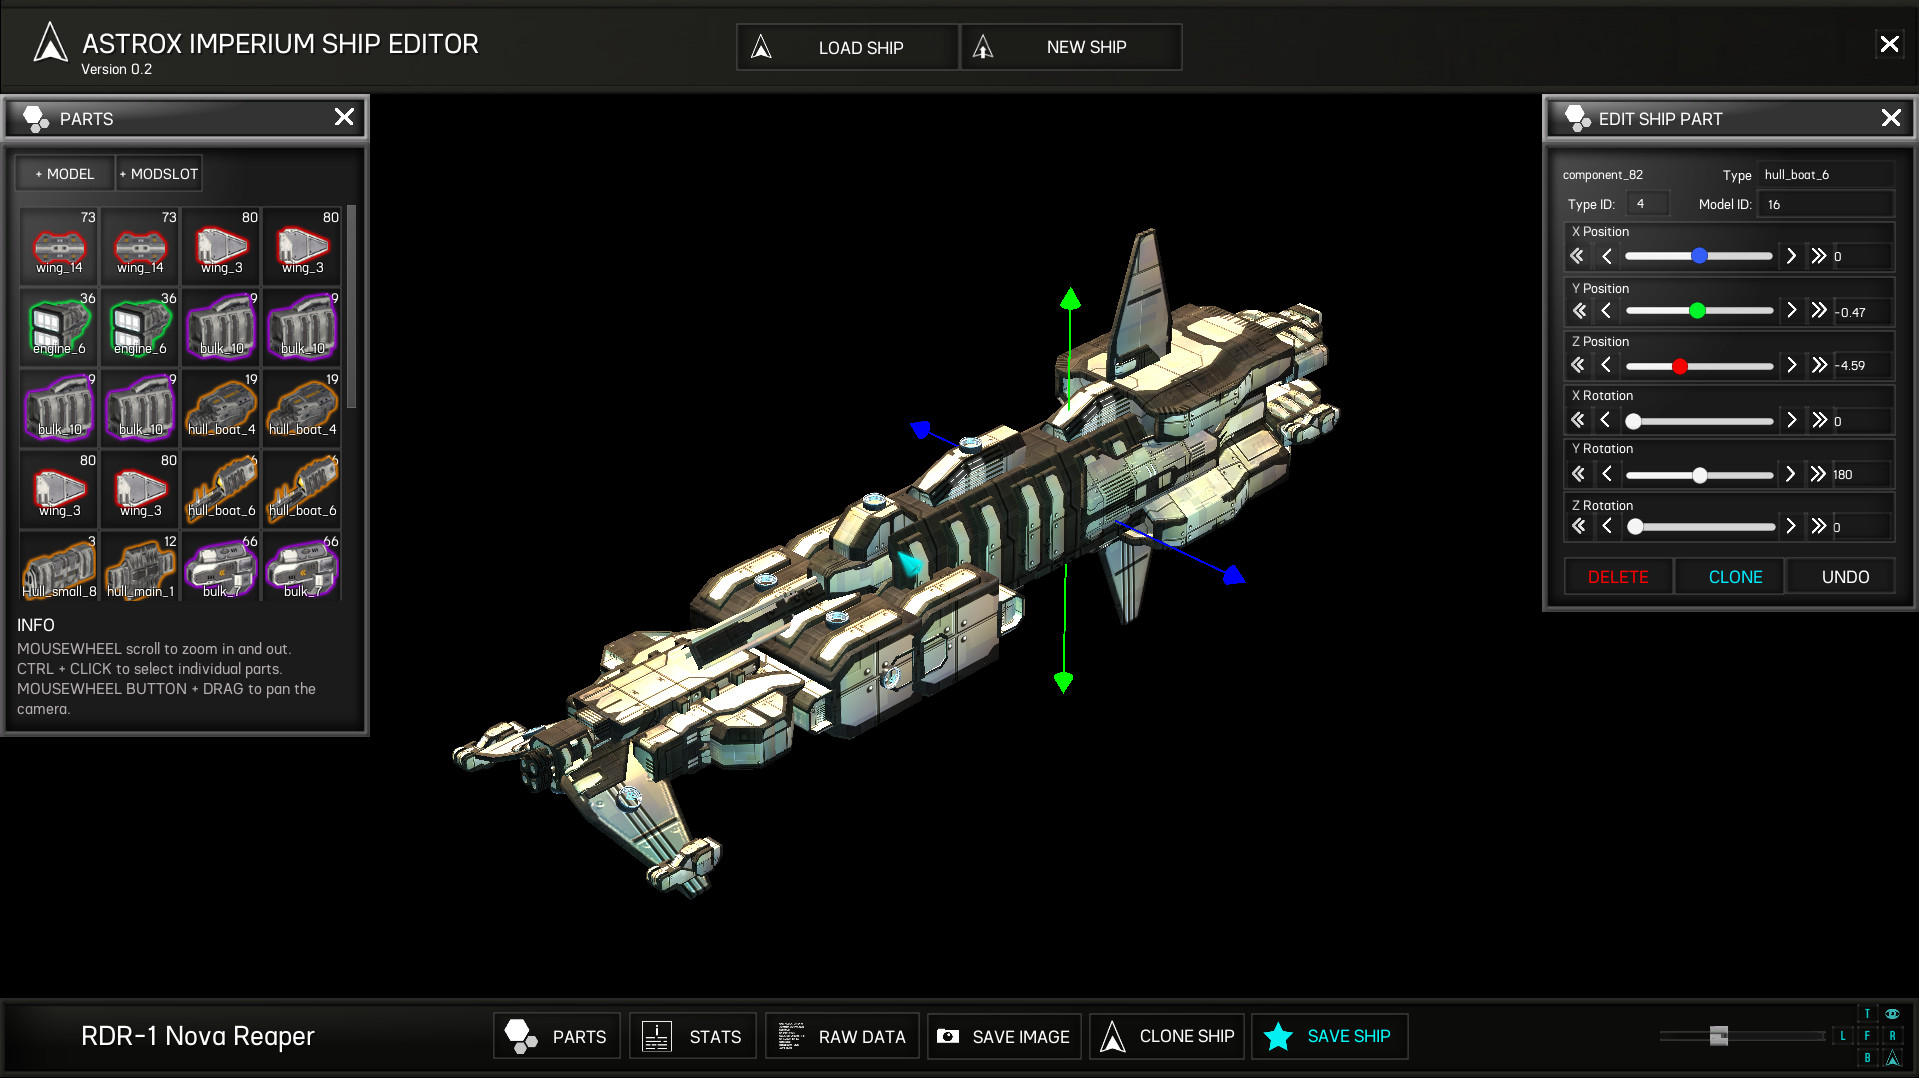Image resolution: width=1919 pixels, height=1078 pixels.
Task: Open the + MODEL parts tab
Action: pos(64,173)
